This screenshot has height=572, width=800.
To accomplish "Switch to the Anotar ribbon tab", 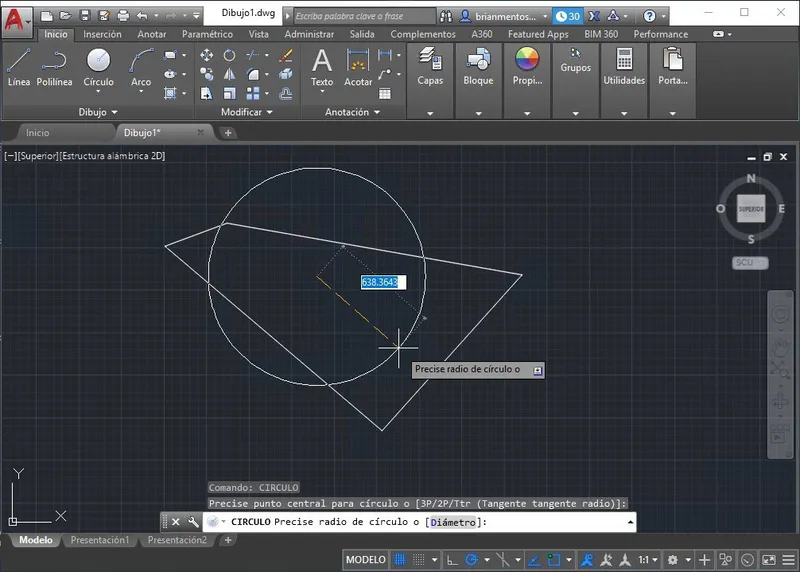I will tap(152, 34).
